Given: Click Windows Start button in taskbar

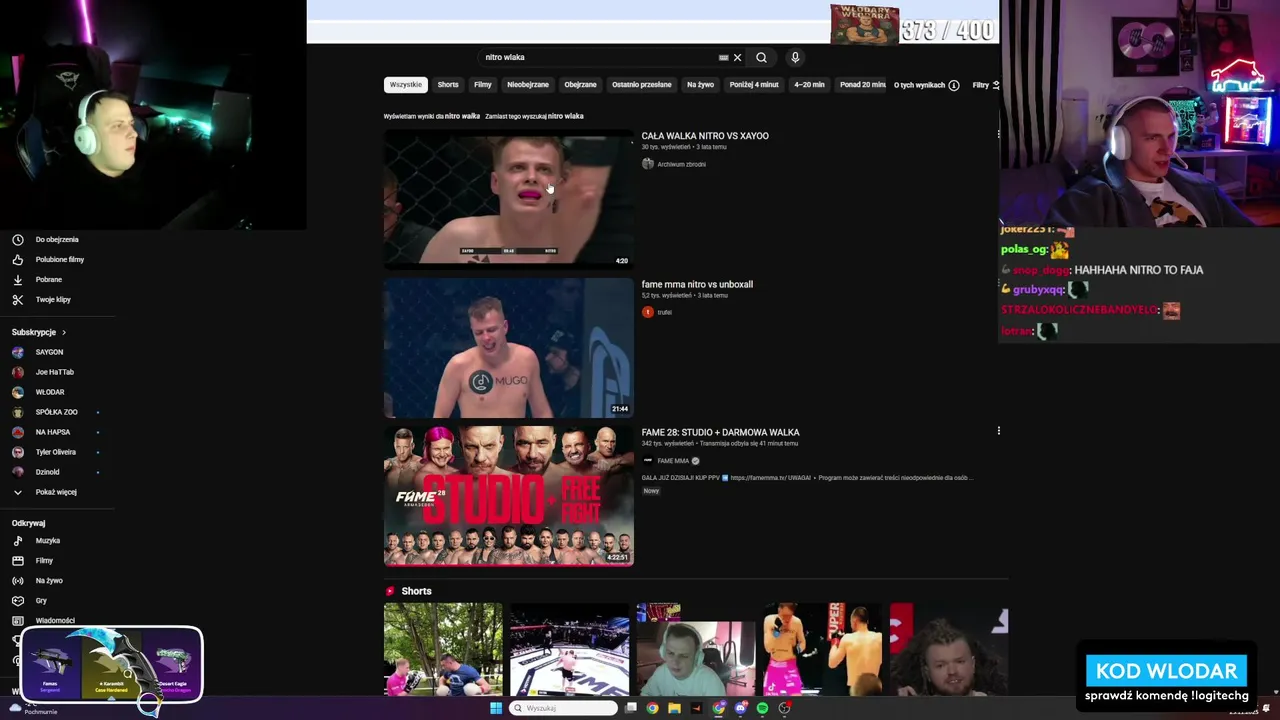Looking at the screenshot, I should point(495,708).
